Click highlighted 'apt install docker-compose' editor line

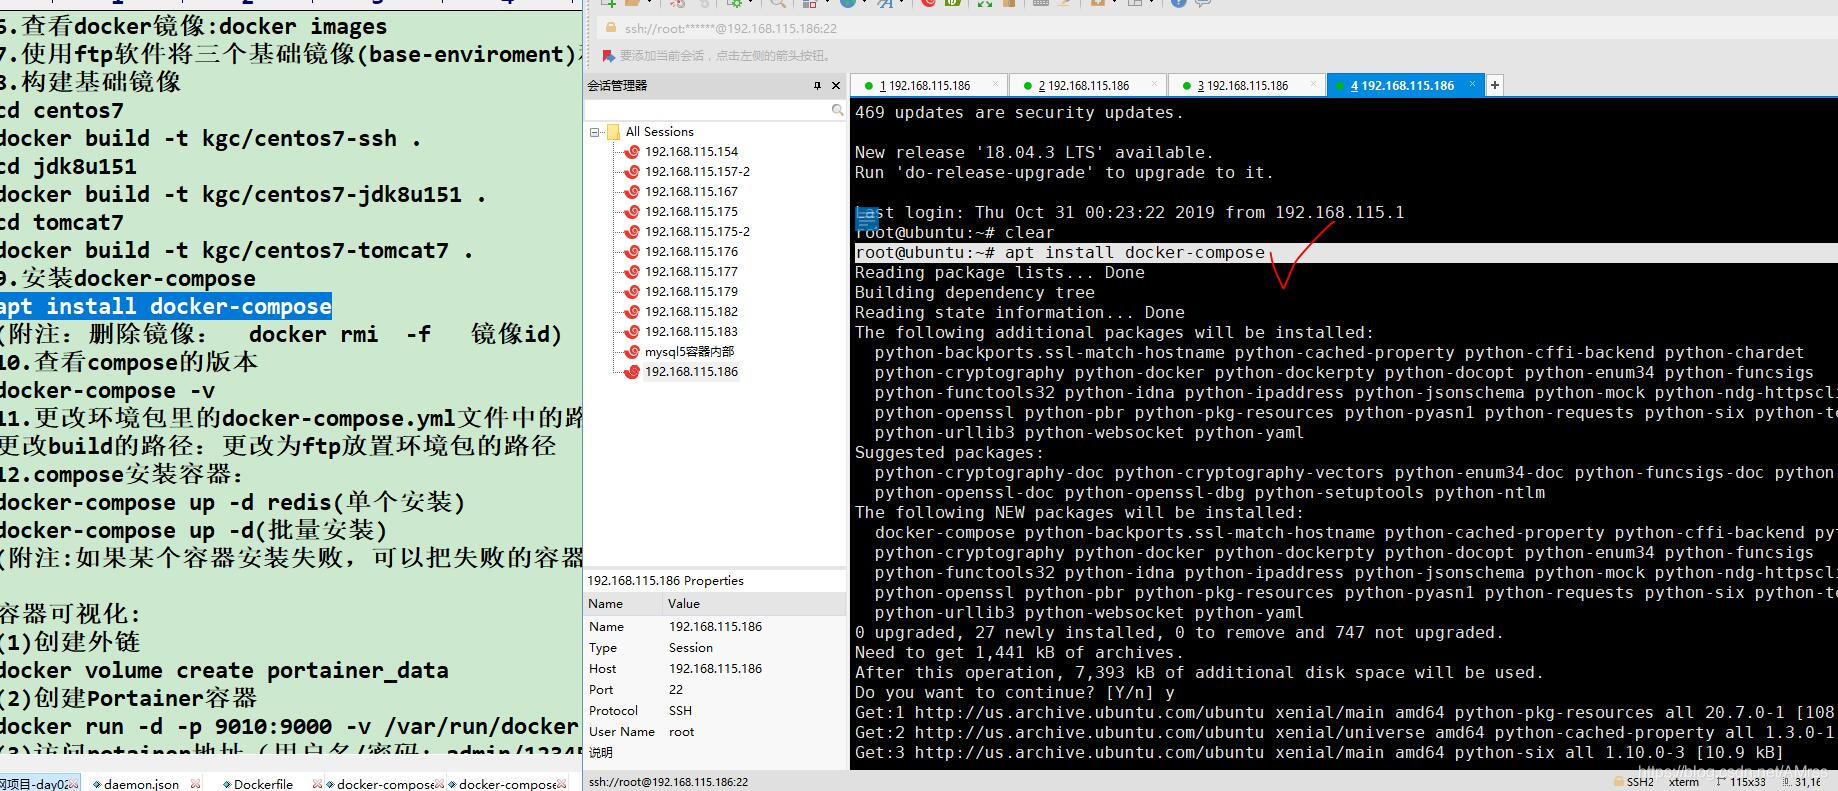click(x=165, y=306)
